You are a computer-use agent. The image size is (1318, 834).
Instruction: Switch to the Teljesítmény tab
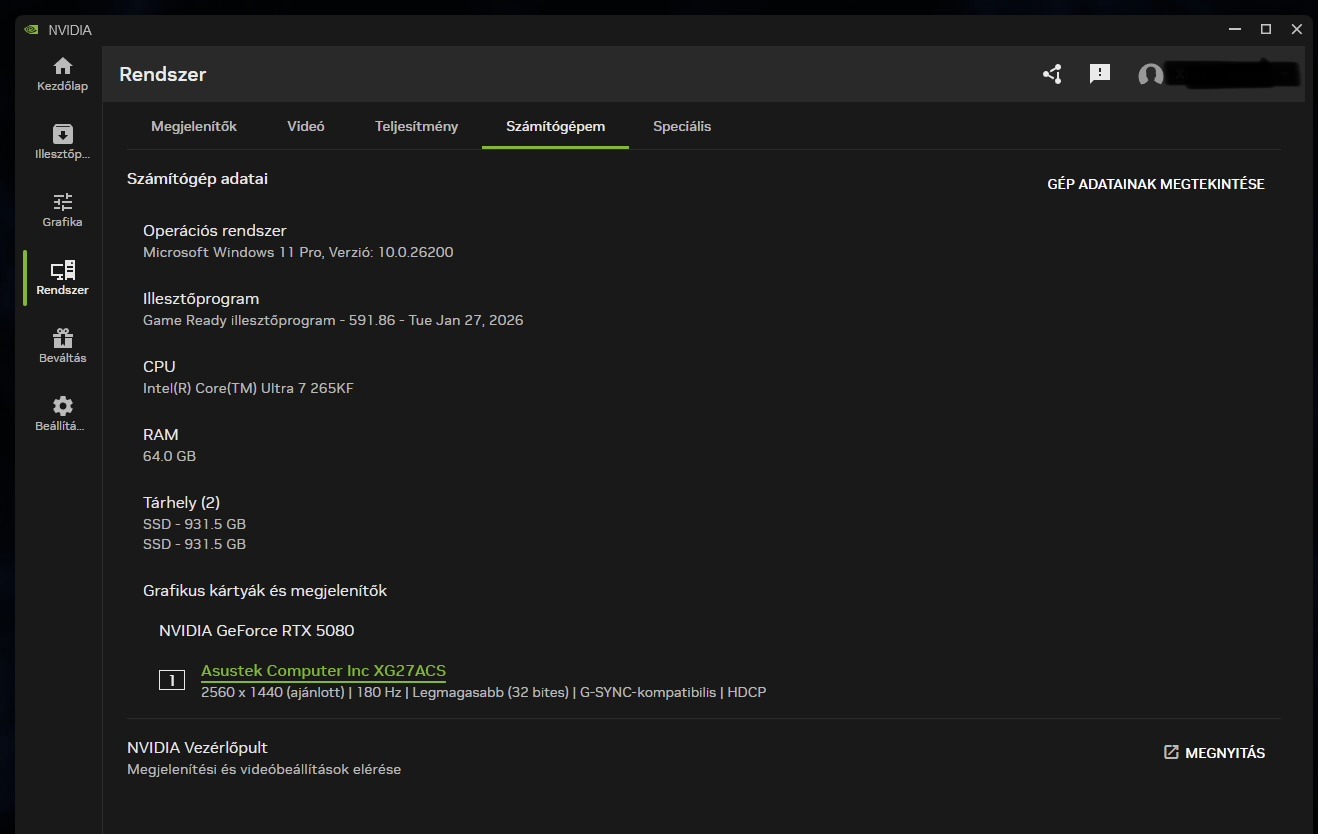pyautogui.click(x=417, y=126)
